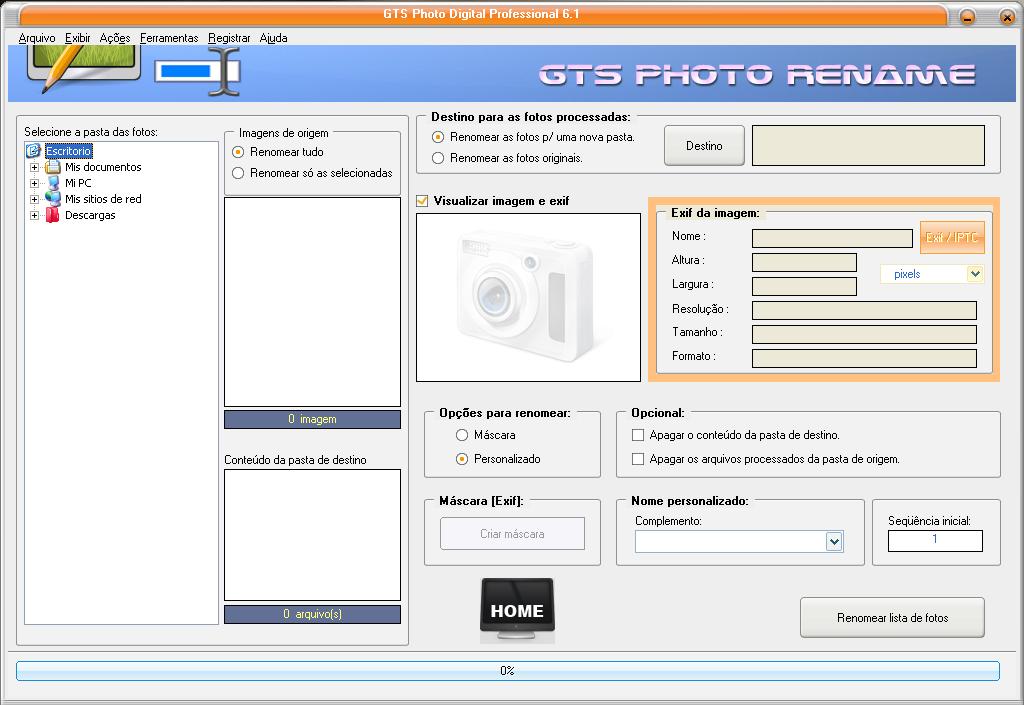
Task: Choose Renomear as fotos p/ uma nova pasta
Action: point(438,137)
